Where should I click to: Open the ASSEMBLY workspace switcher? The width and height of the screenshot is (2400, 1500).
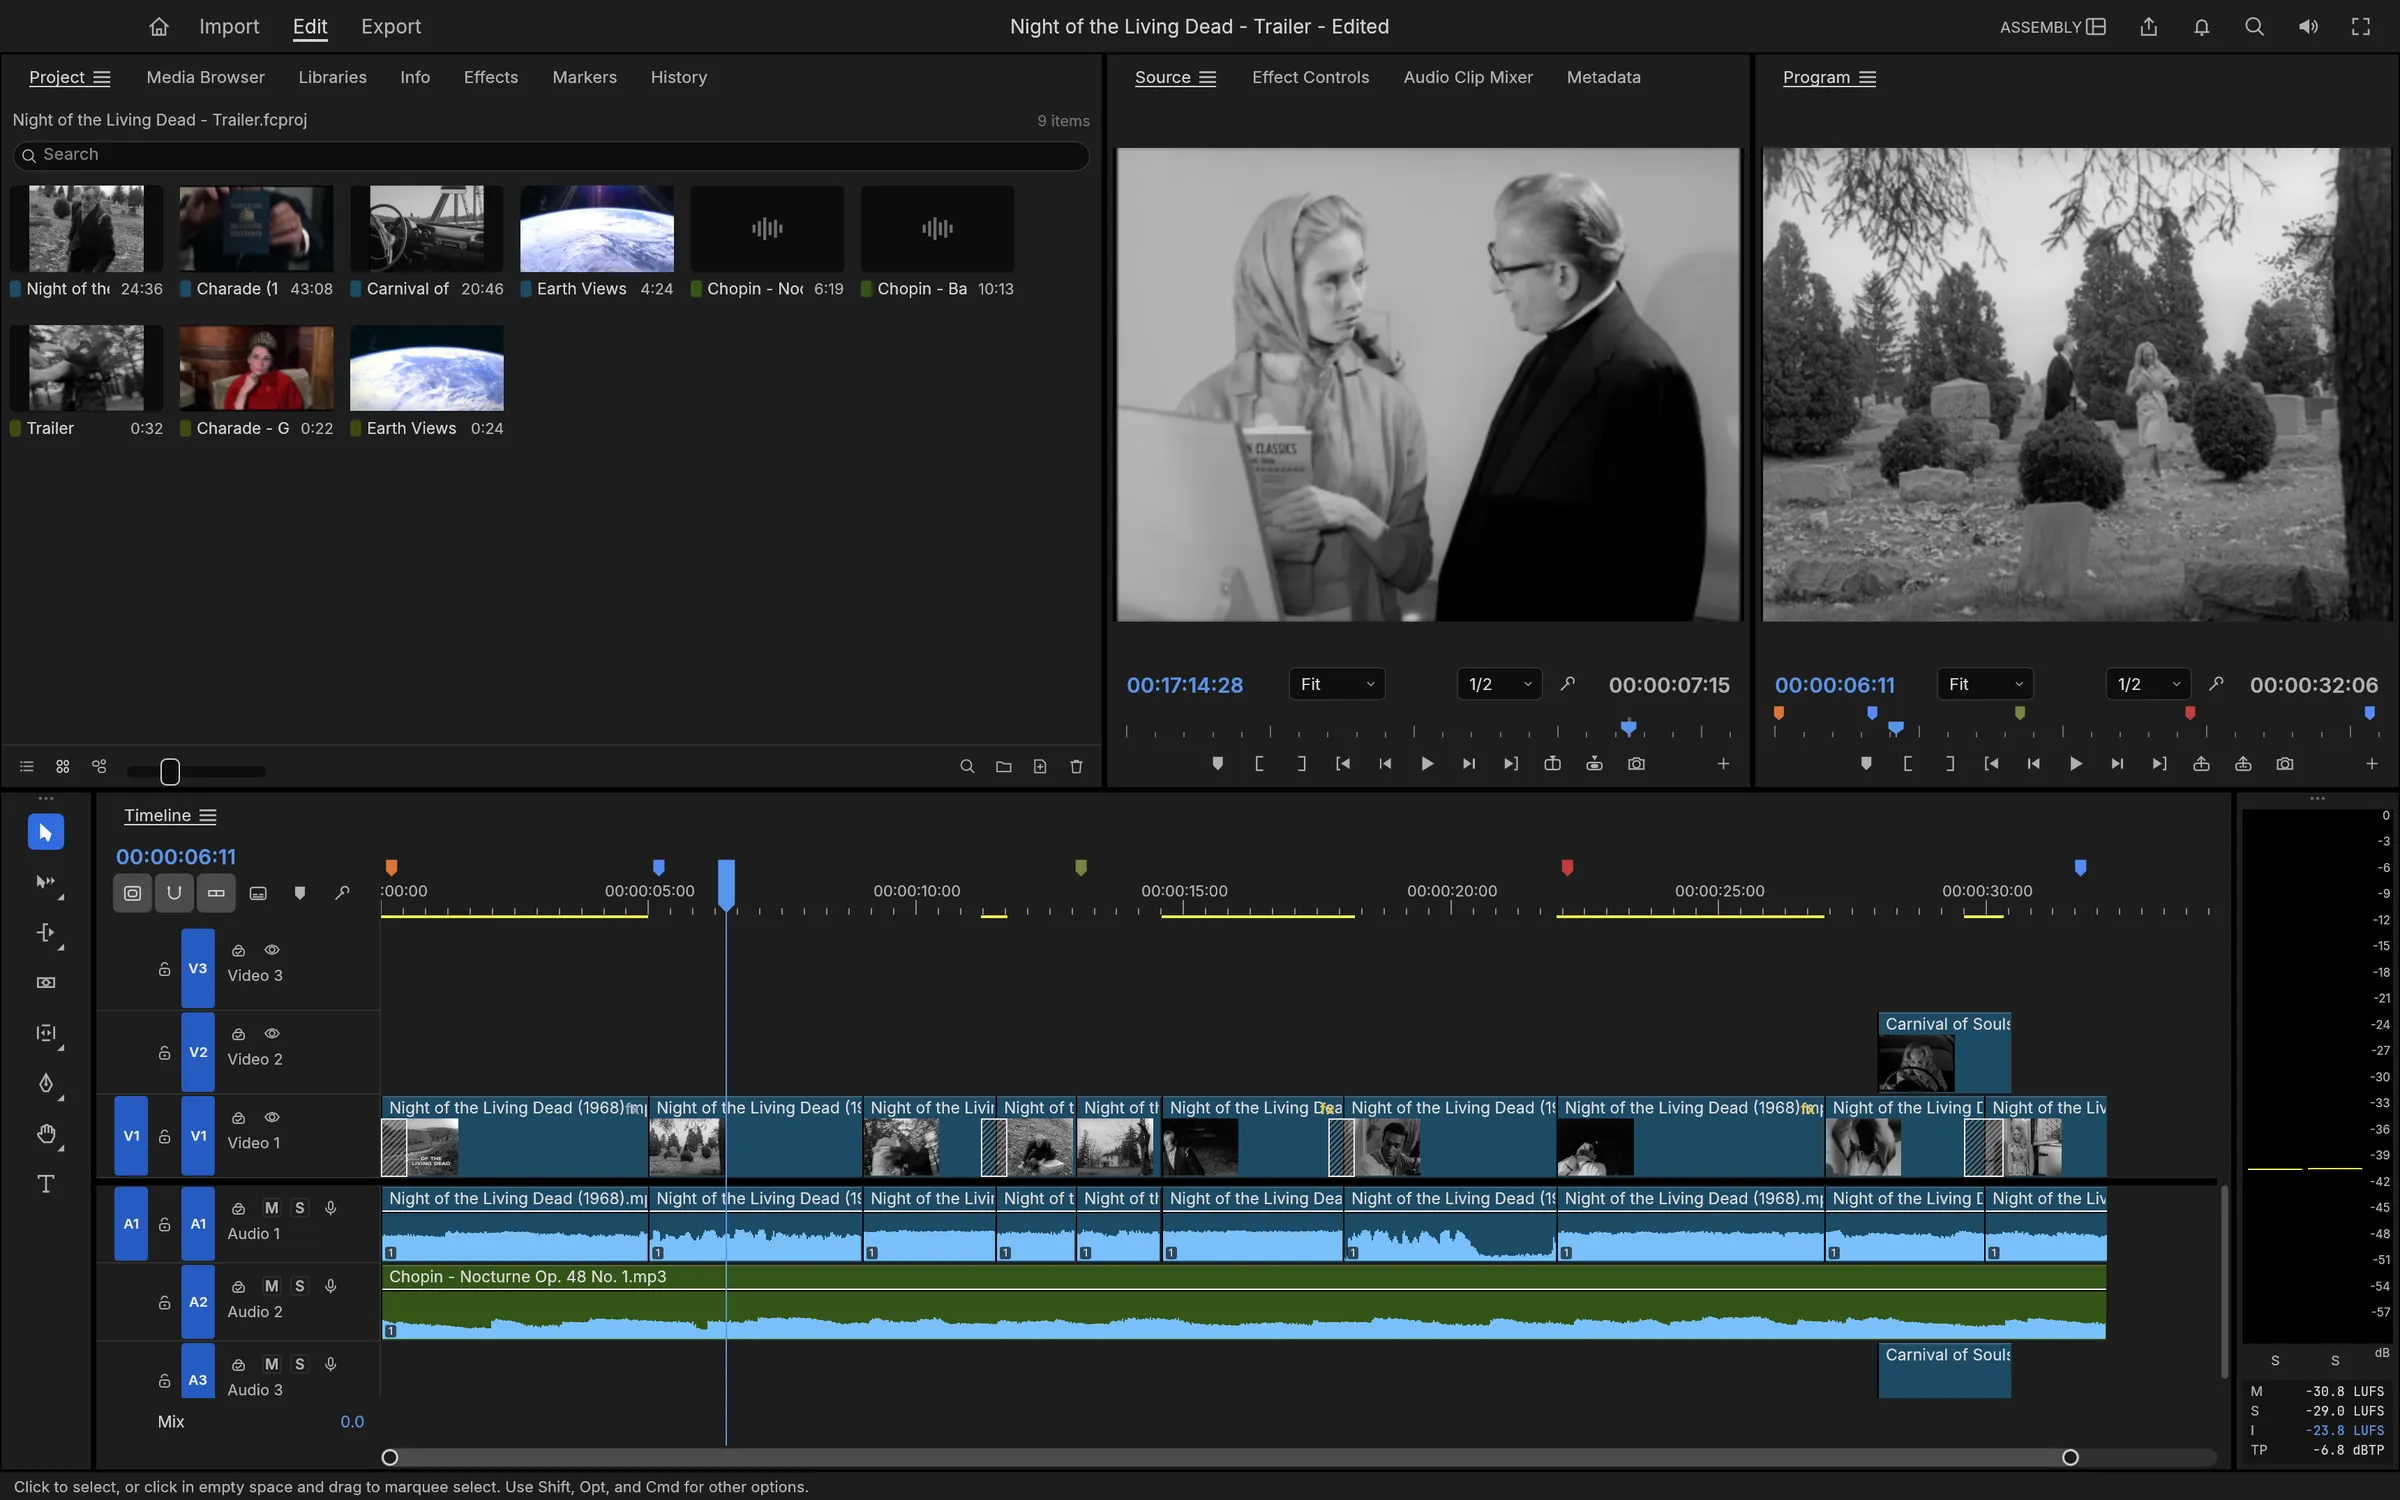[2053, 27]
